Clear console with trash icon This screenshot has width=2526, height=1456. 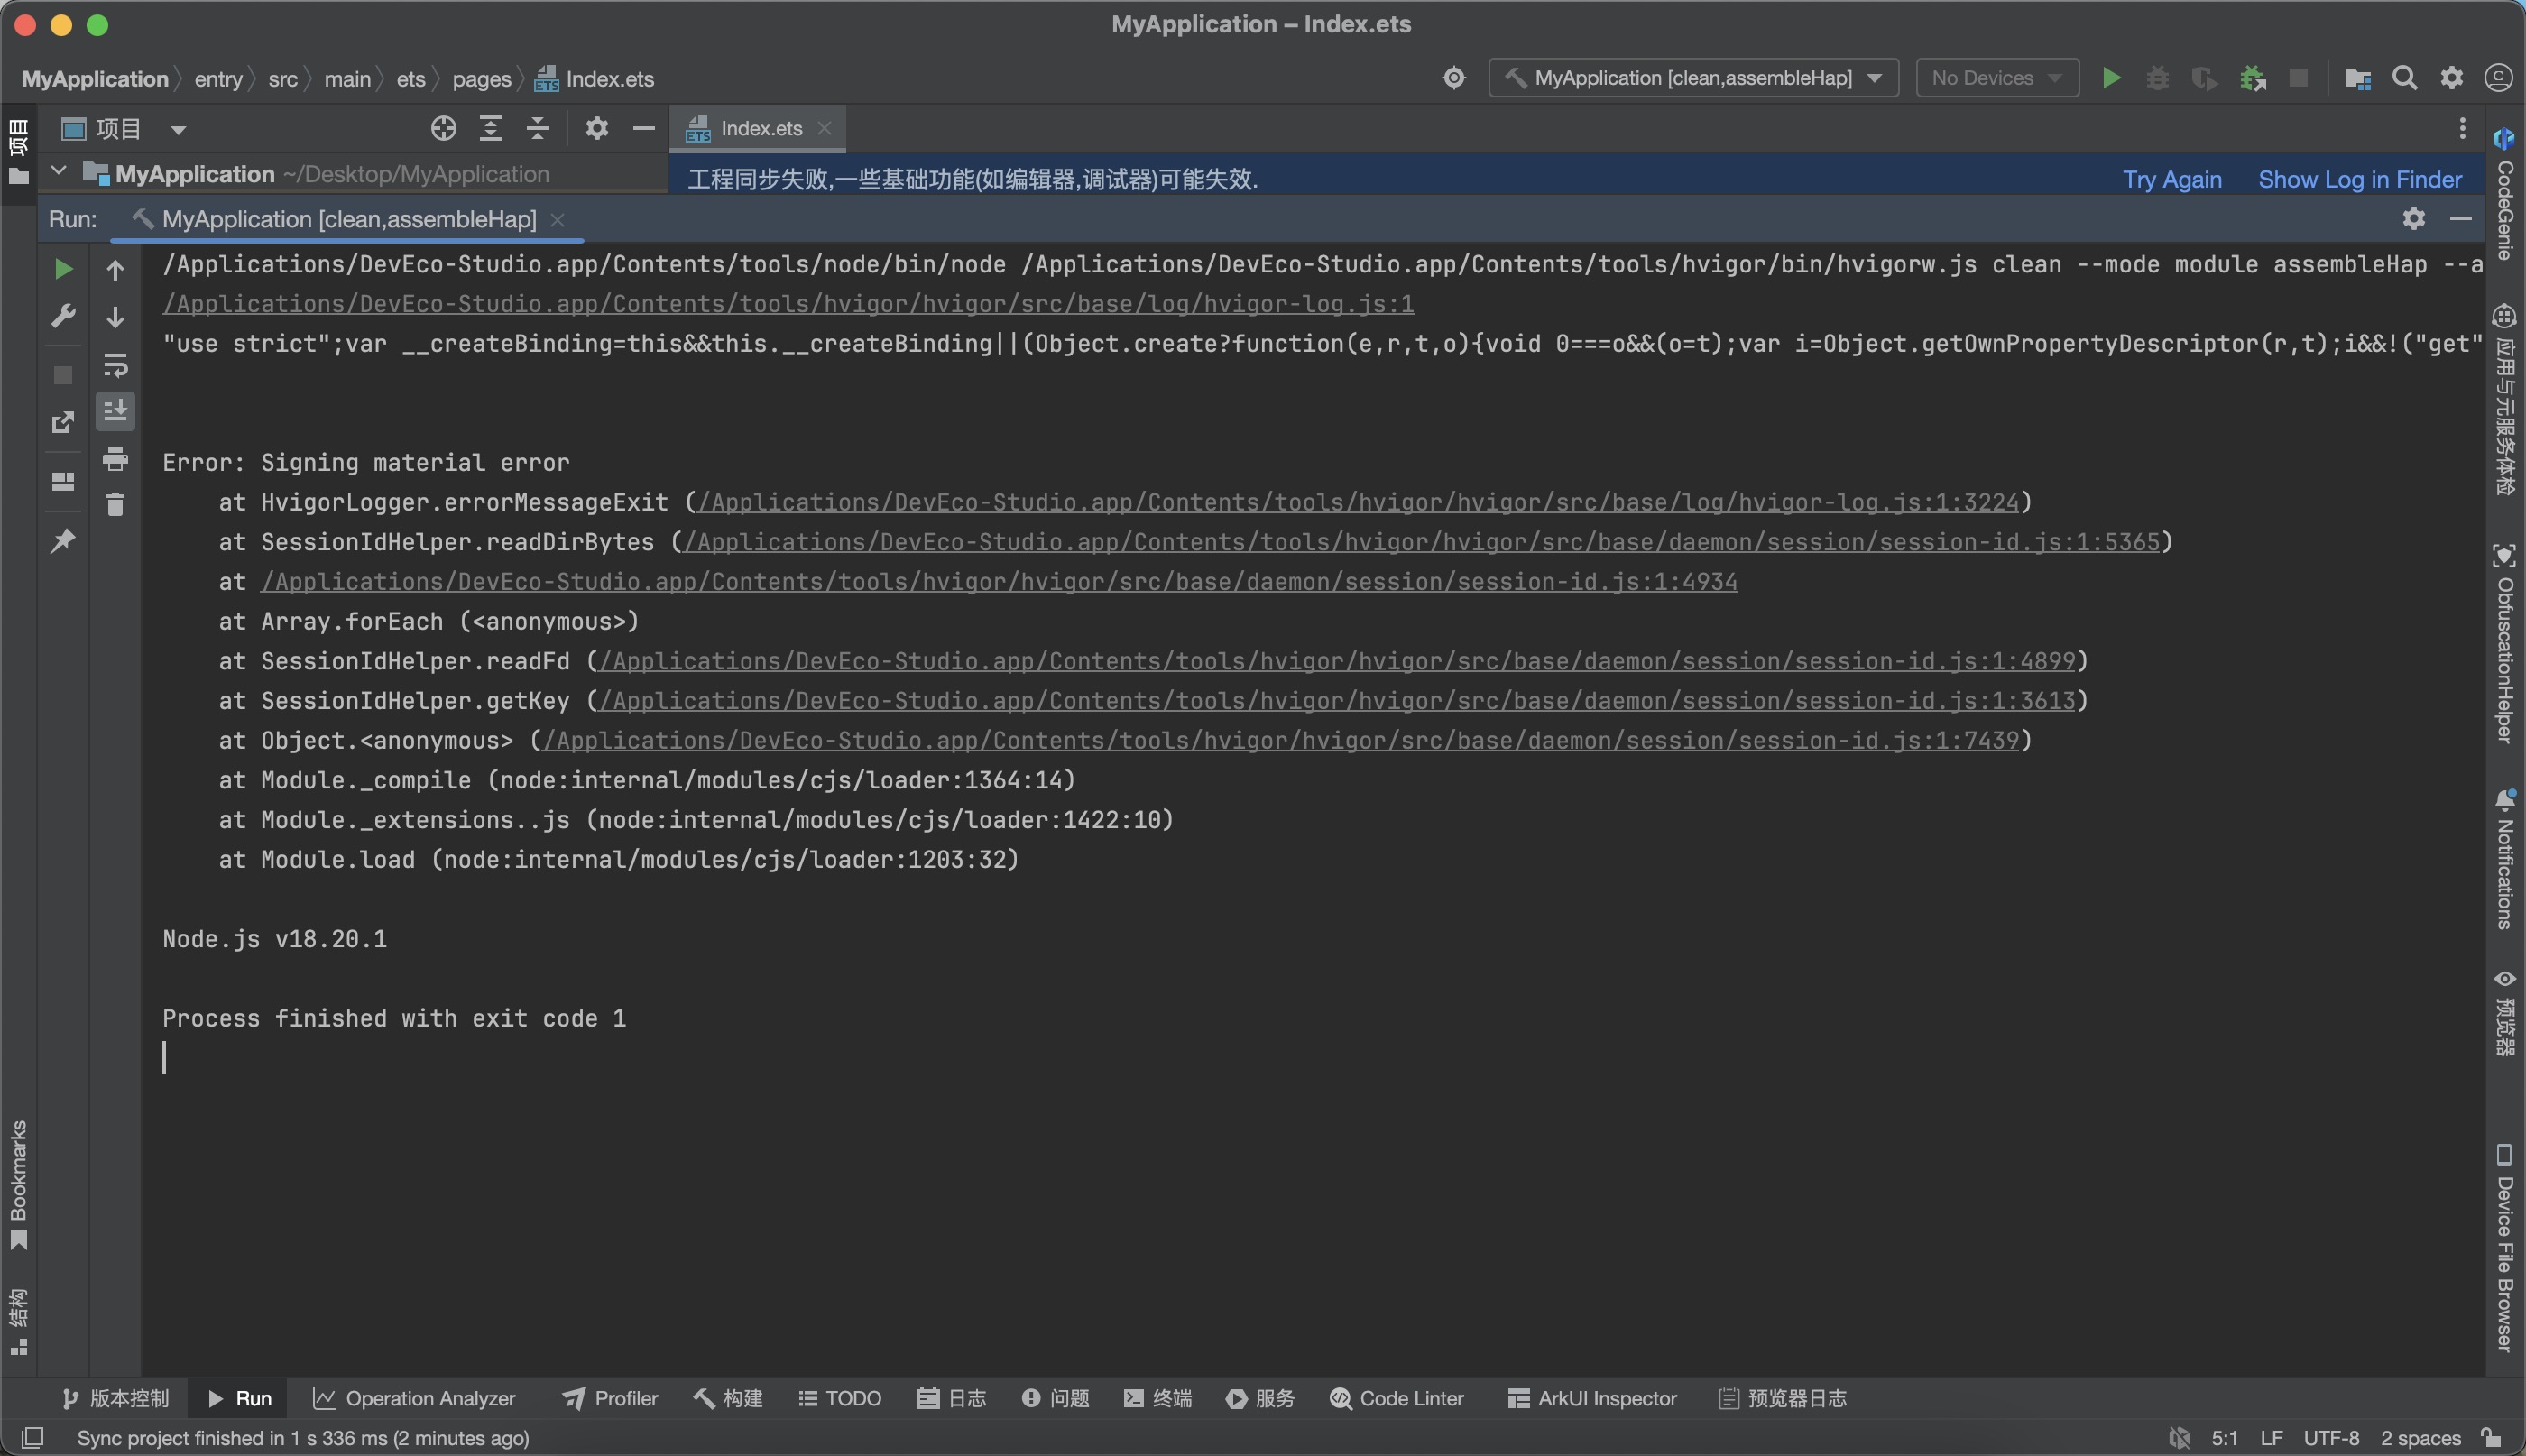[115, 505]
